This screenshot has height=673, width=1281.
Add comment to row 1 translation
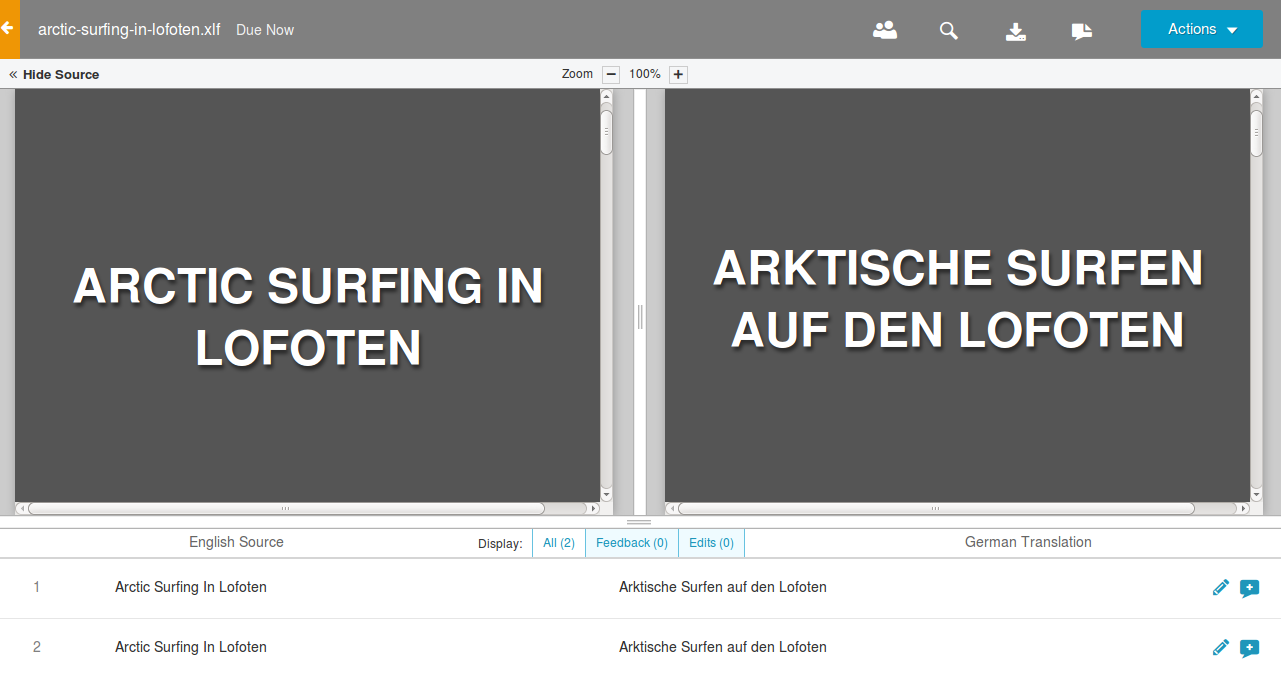click(x=1249, y=588)
